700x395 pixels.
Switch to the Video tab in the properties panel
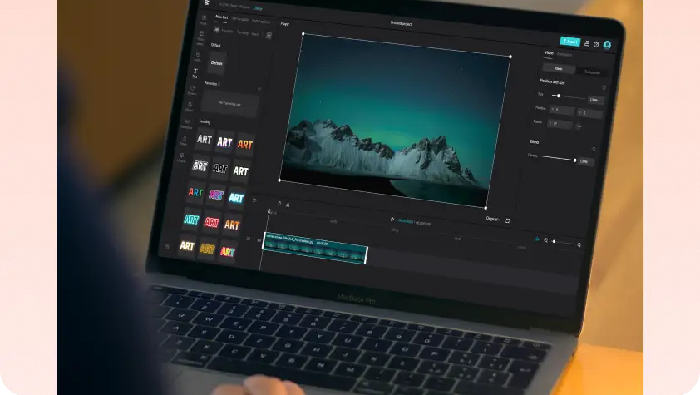pyautogui.click(x=549, y=53)
